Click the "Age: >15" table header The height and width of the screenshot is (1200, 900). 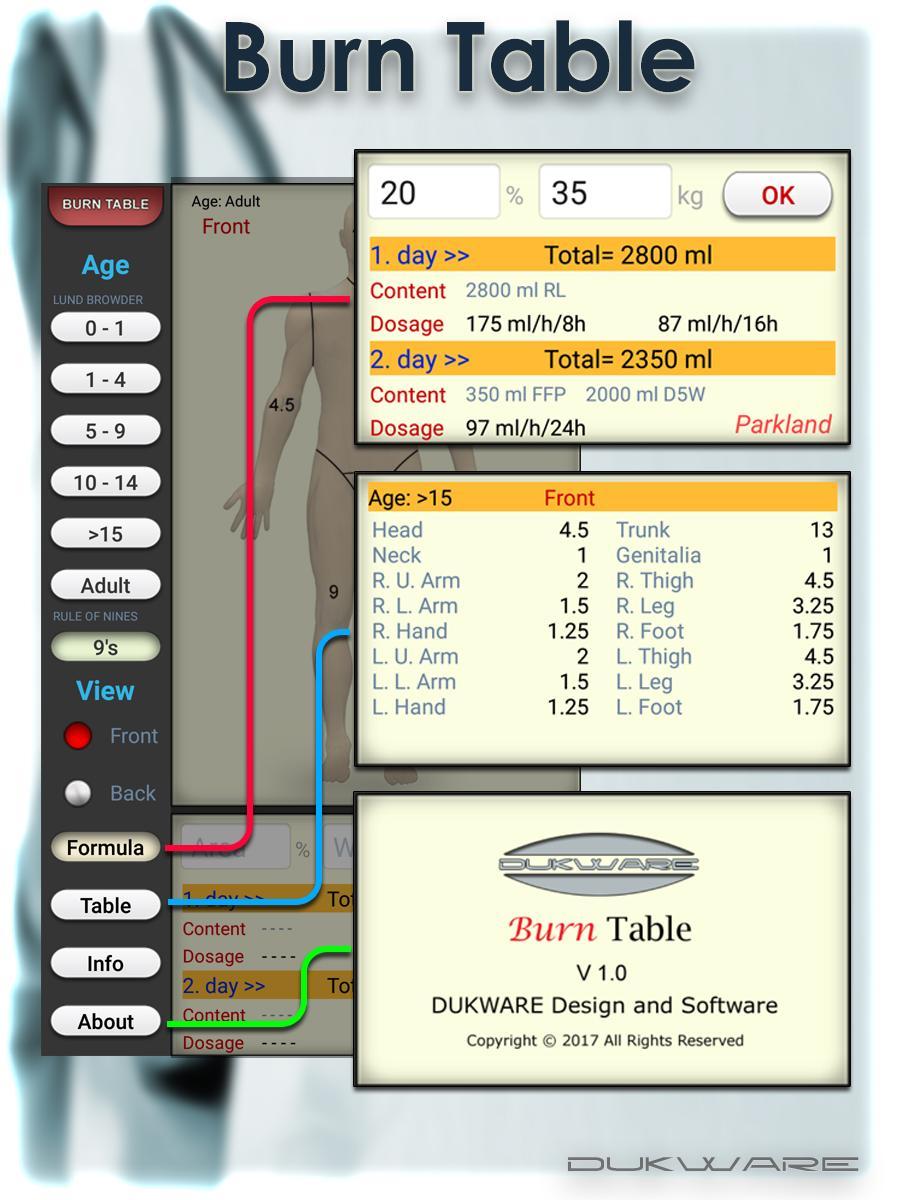coord(411,498)
